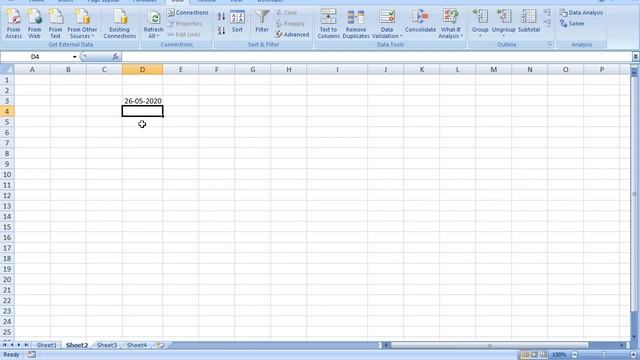Click the formula bar input field

(x=376, y=57)
